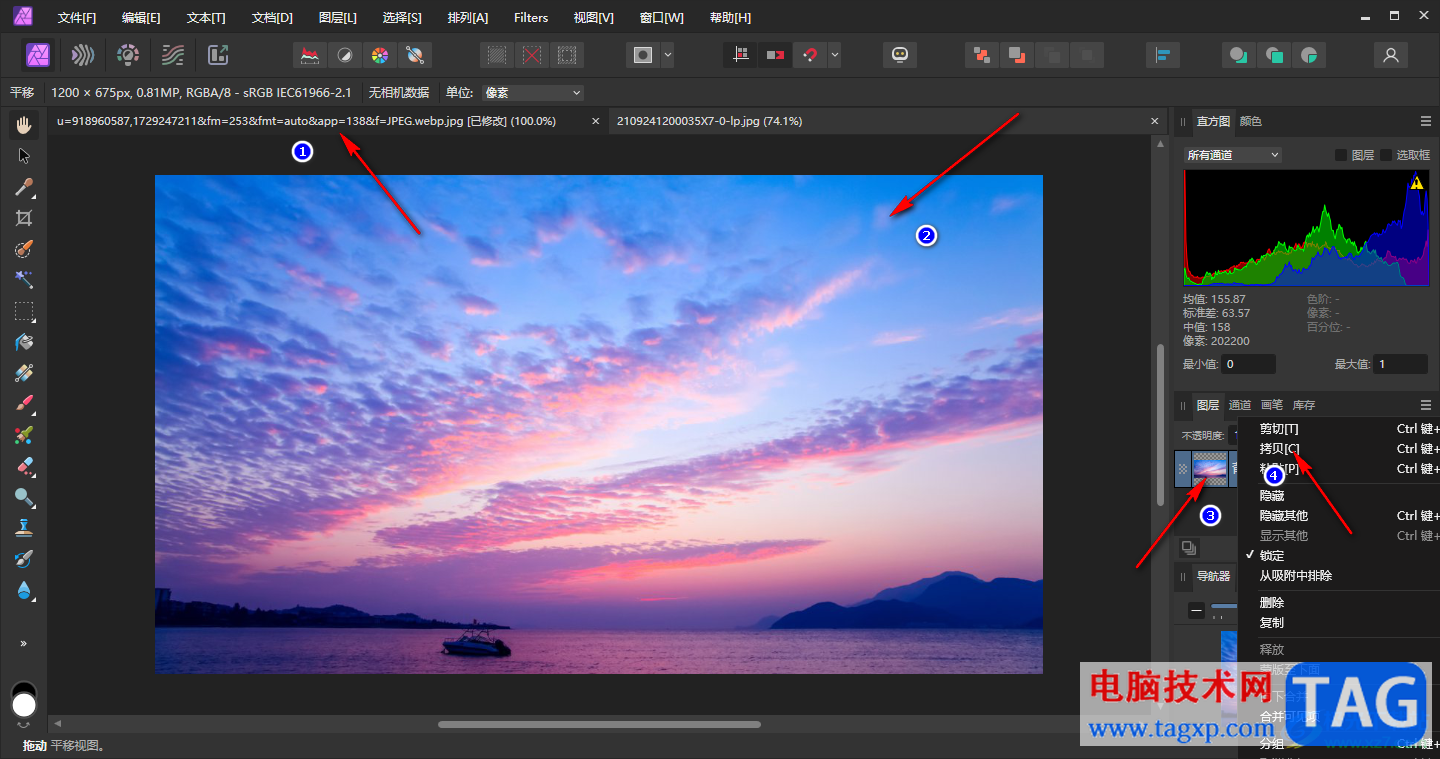Click the 最小值 input field

coord(1248,365)
